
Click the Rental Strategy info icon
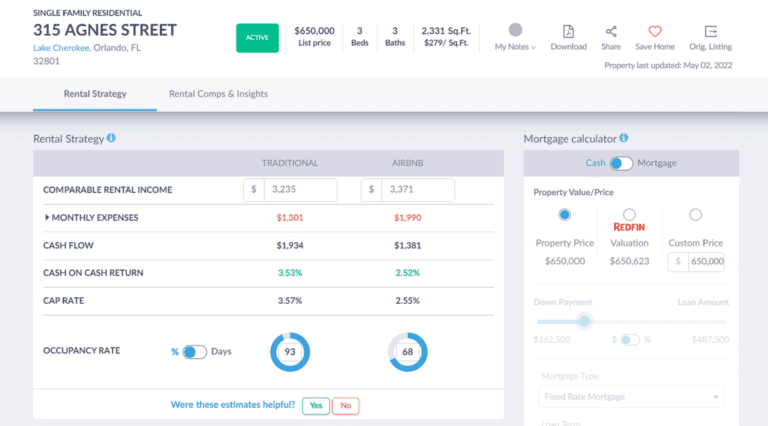pos(111,138)
